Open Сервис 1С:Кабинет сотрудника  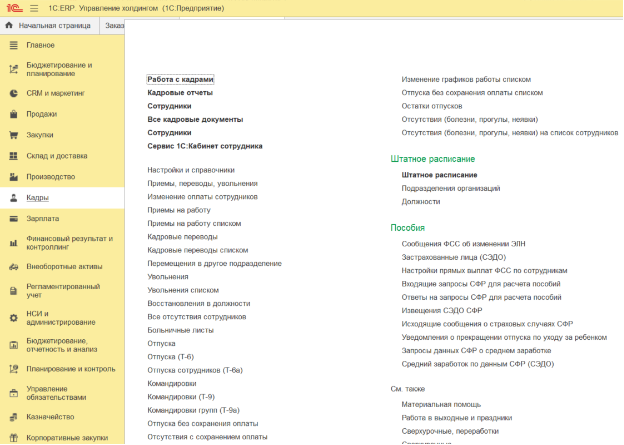[205, 146]
